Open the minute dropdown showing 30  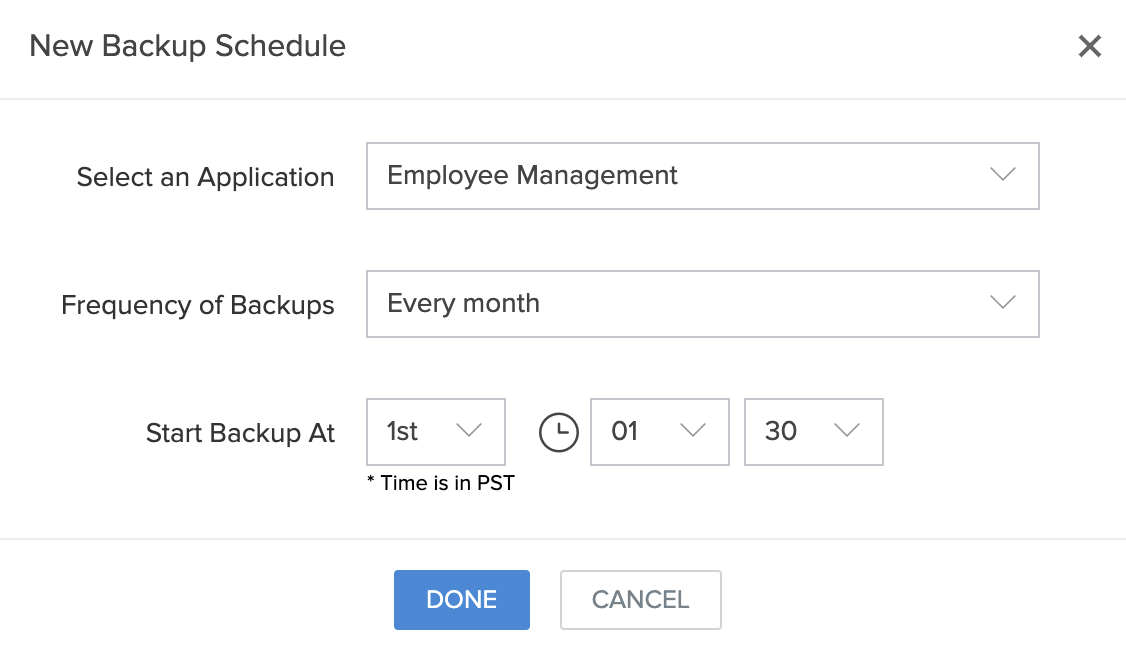pos(814,432)
